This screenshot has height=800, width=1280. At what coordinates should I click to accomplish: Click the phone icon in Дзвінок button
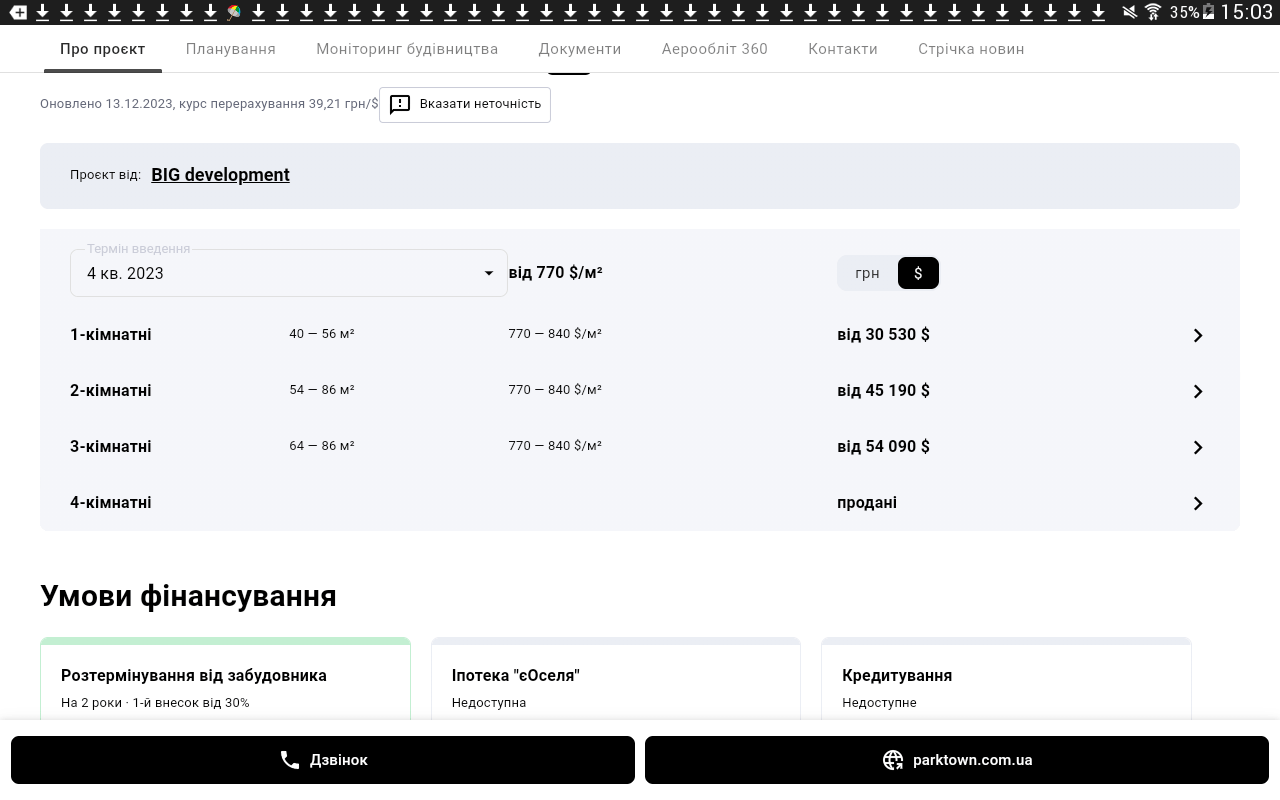pyautogui.click(x=290, y=760)
